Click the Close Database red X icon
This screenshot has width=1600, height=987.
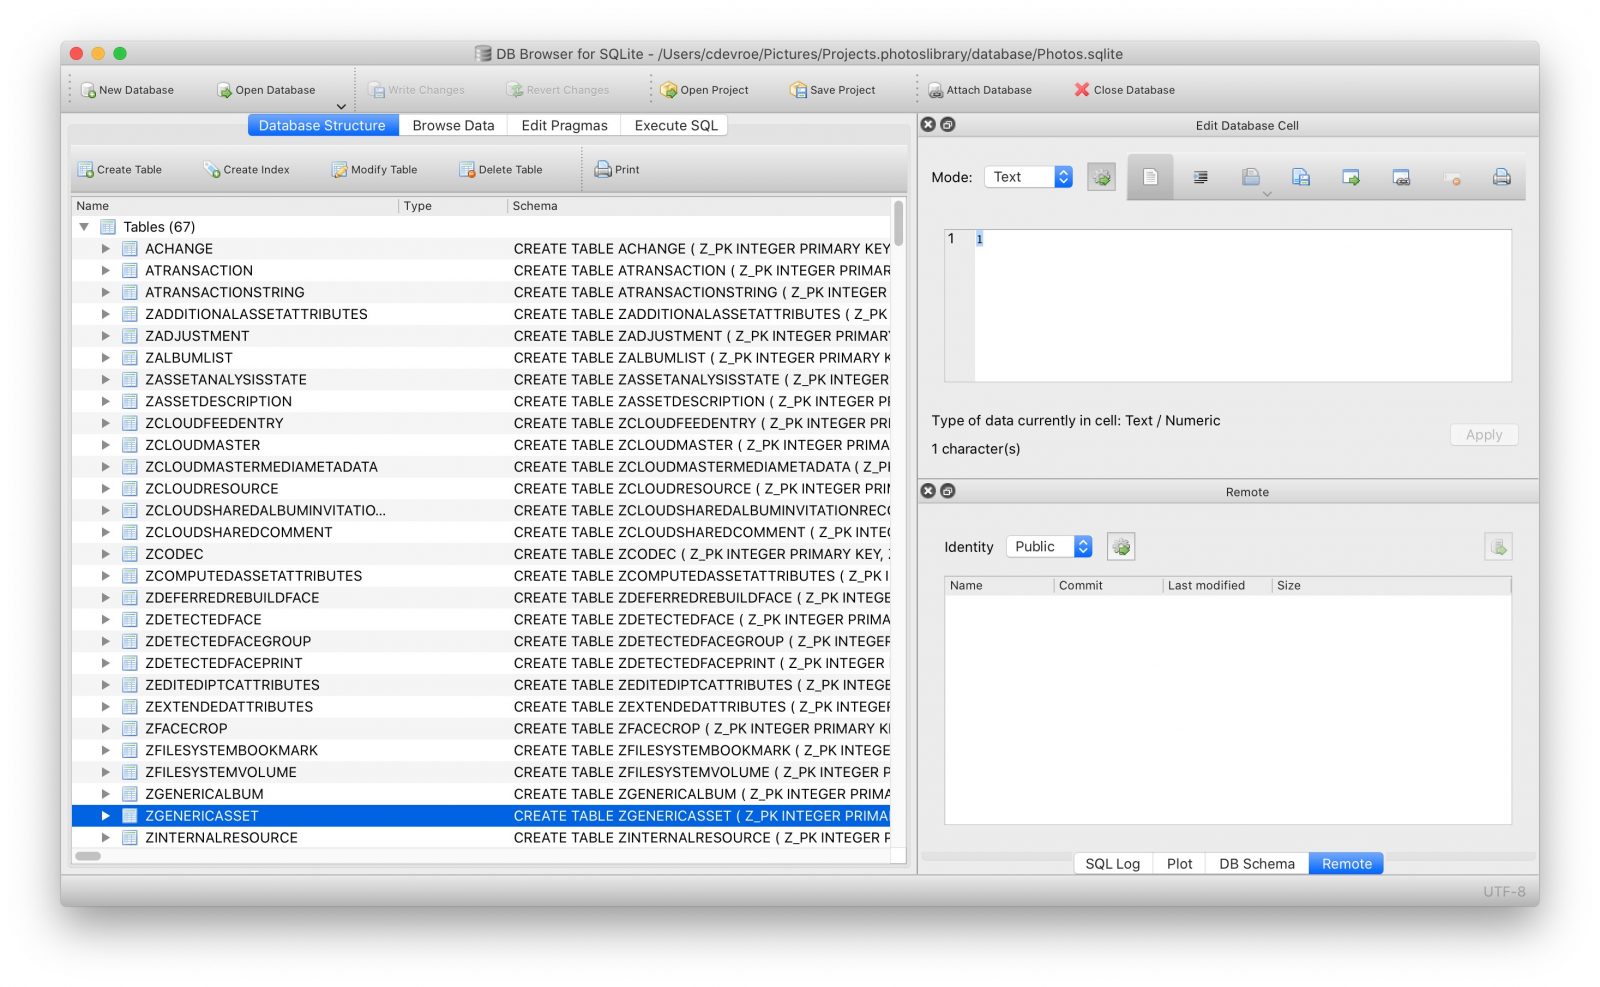click(1082, 90)
